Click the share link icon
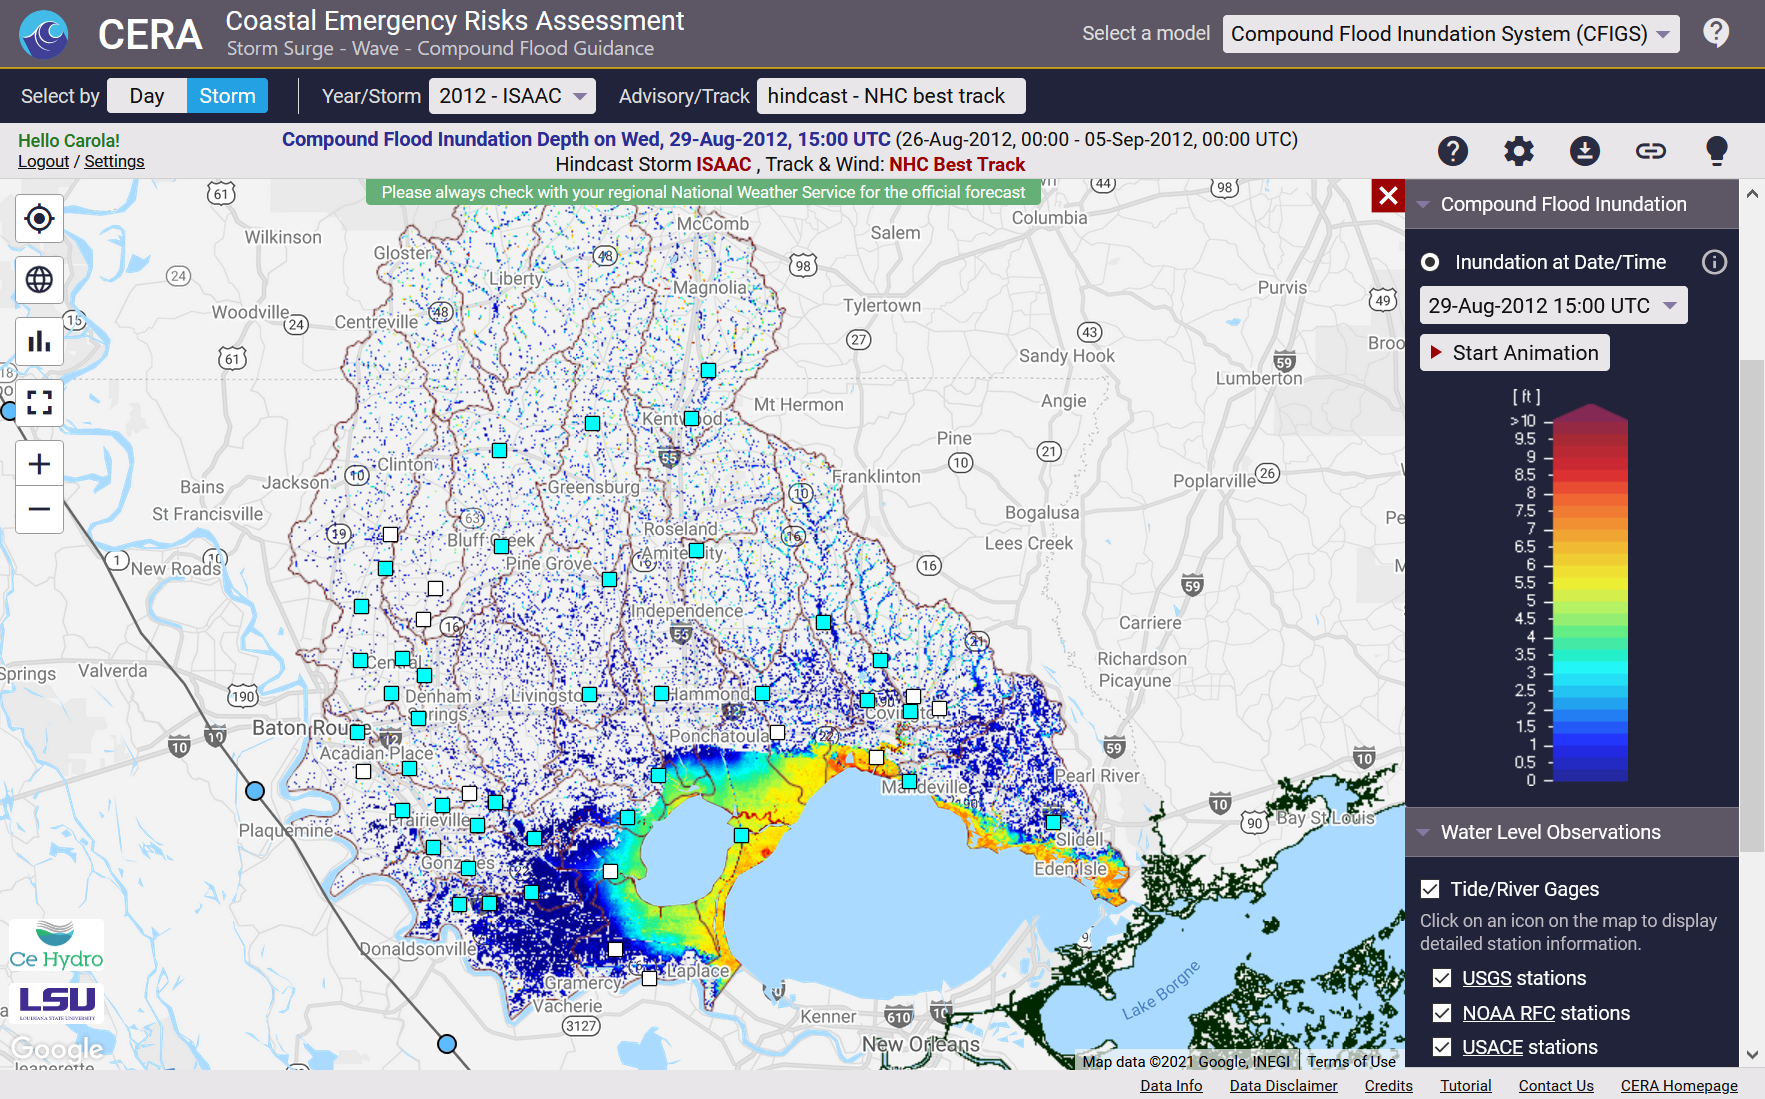Viewport: 1765px width, 1099px height. [1651, 151]
